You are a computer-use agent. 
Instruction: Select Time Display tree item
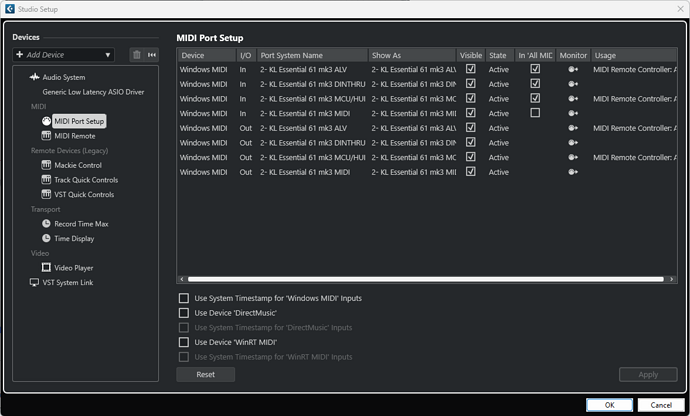point(74,238)
